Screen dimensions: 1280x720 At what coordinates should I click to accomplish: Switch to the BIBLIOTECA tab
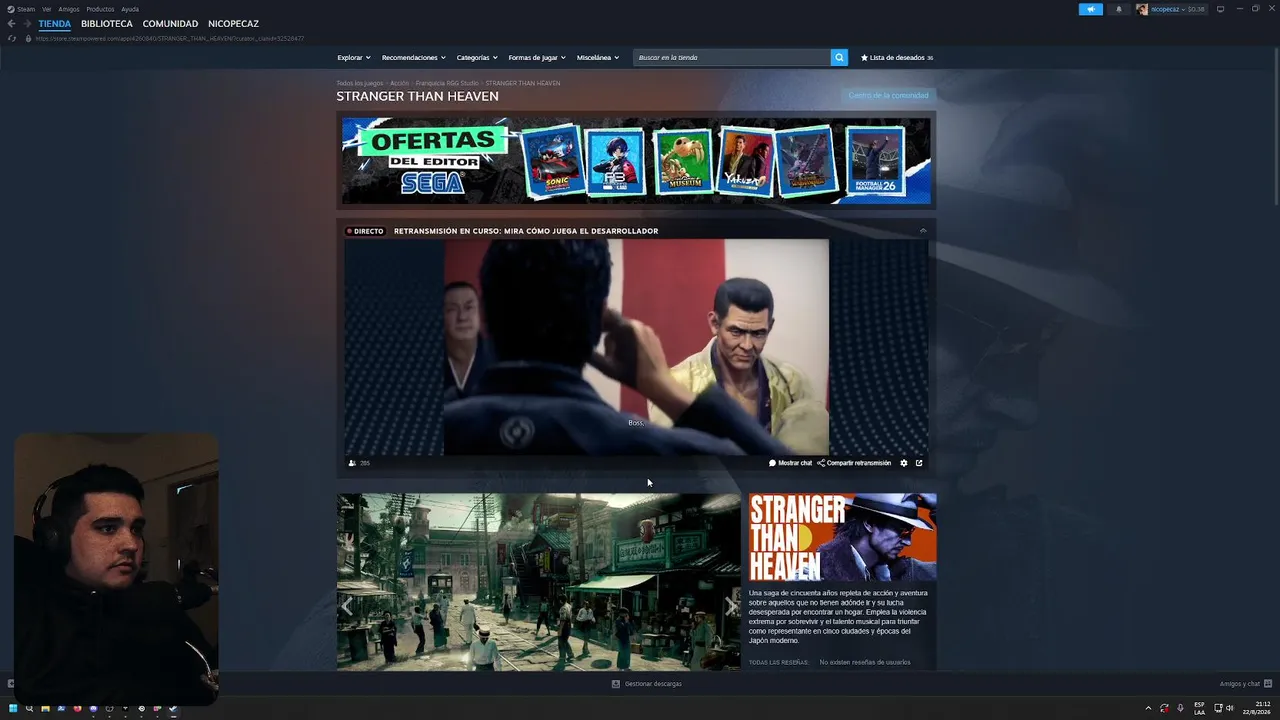[107, 24]
